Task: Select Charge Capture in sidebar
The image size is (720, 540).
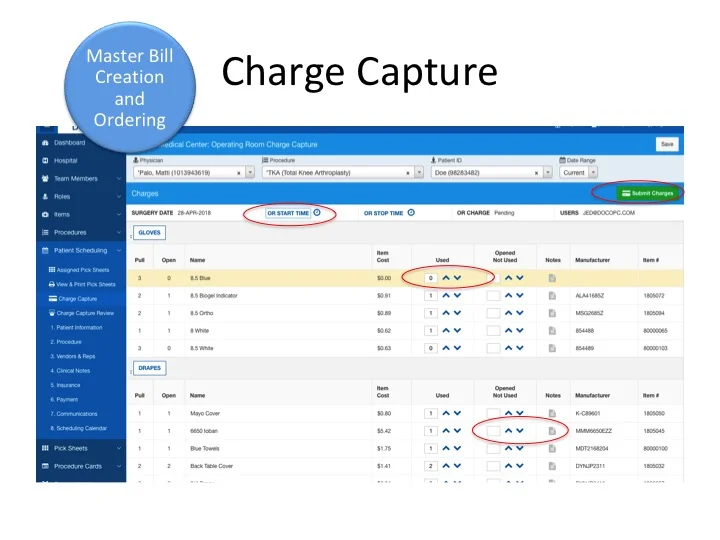Action: 73,298
